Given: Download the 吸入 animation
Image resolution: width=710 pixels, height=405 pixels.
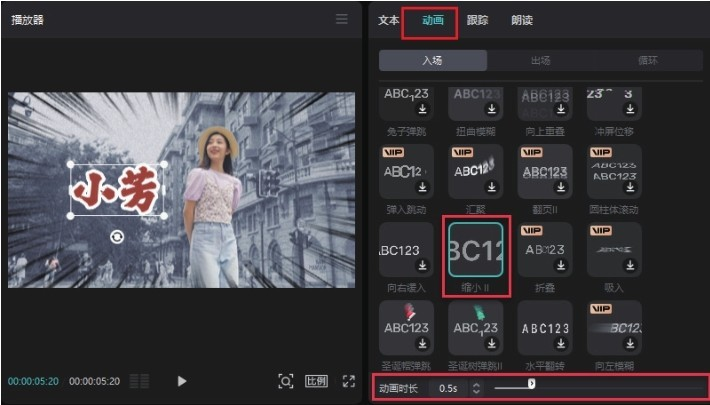Looking at the screenshot, I should pyautogui.click(x=630, y=265).
